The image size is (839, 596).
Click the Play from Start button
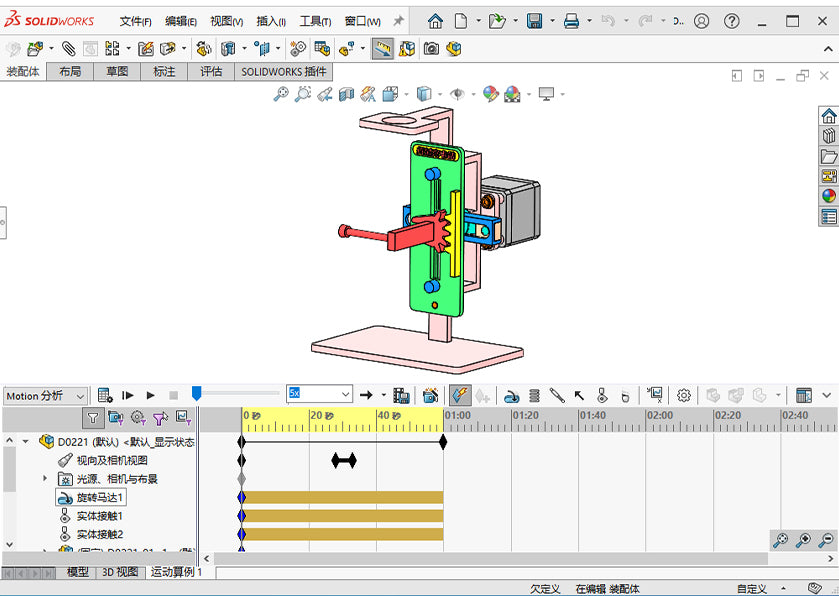click(127, 395)
